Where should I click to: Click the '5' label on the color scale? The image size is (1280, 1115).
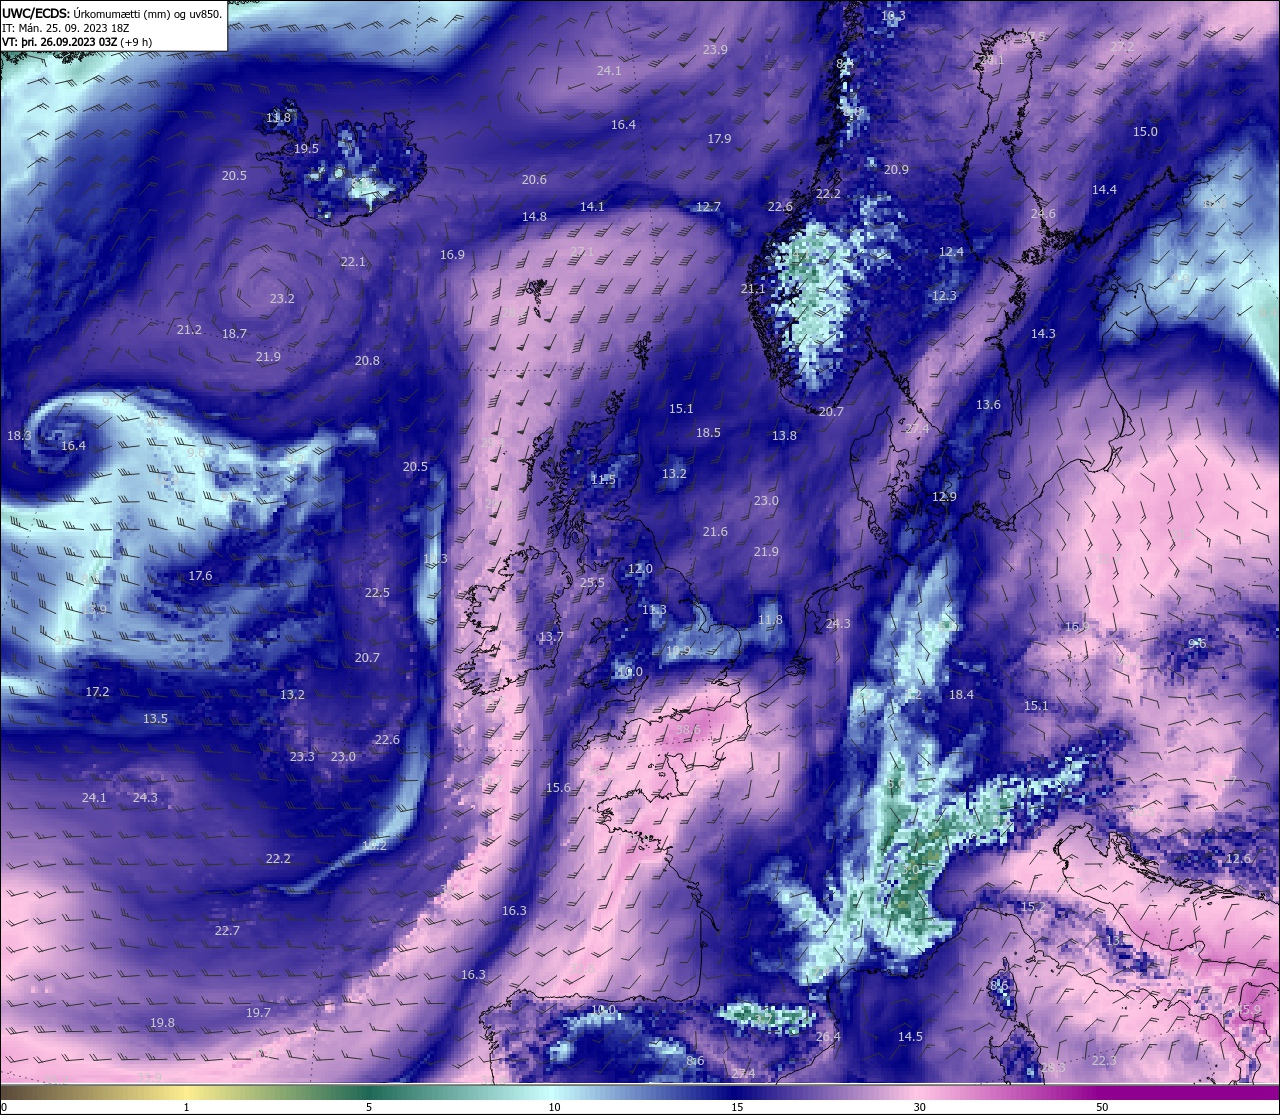pos(369,1107)
